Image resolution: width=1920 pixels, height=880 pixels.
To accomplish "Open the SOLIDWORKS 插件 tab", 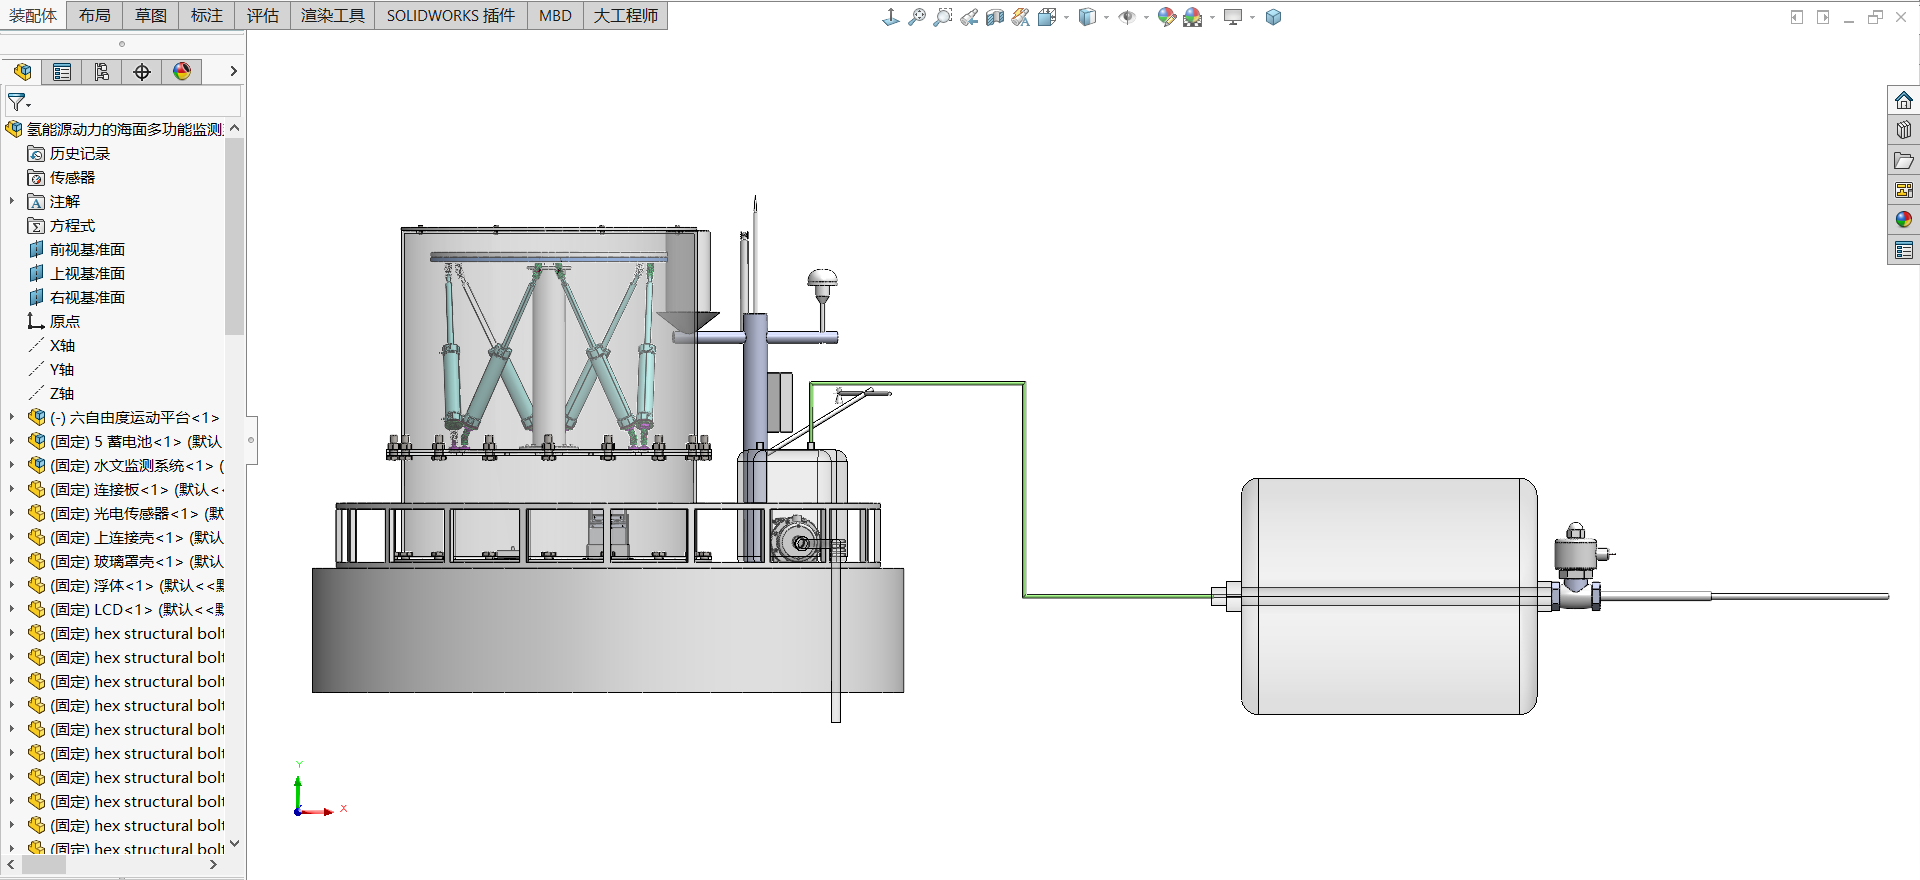I will pyautogui.click(x=450, y=16).
